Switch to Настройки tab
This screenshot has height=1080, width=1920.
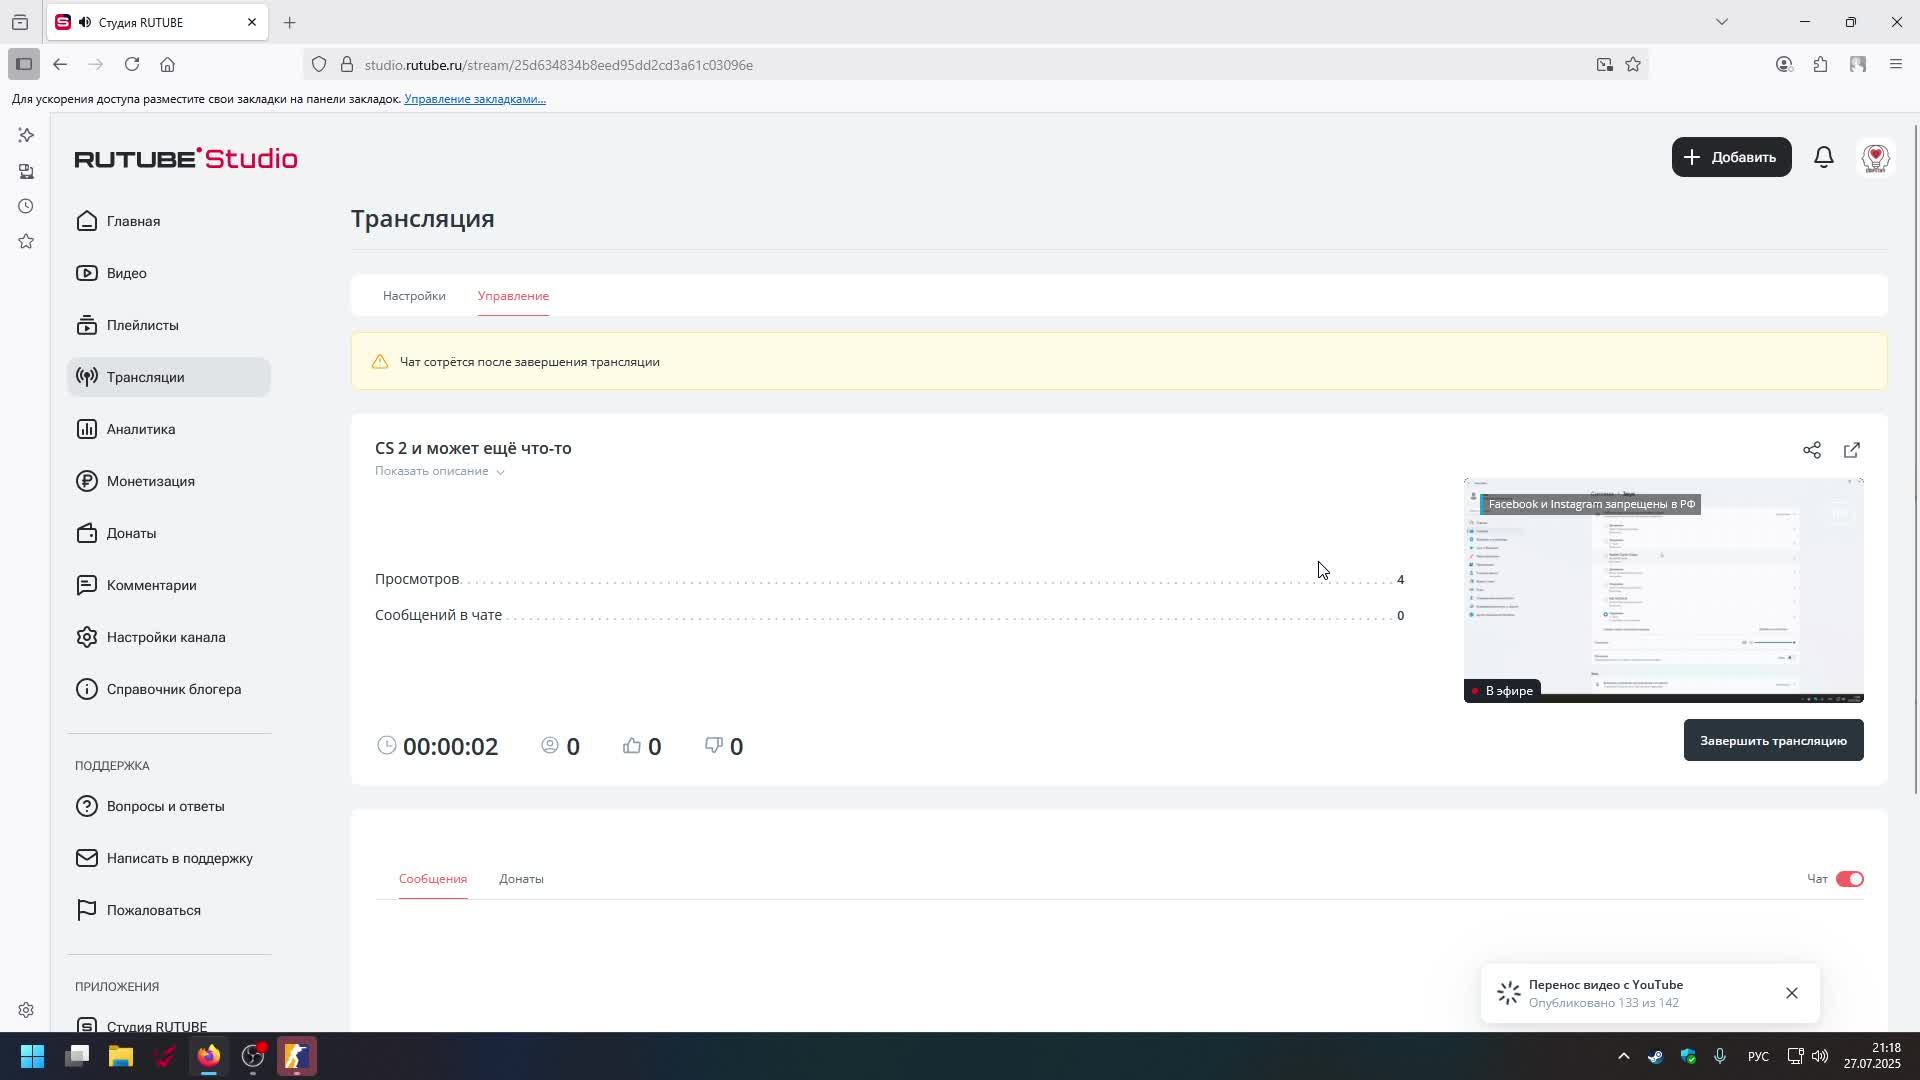coord(414,296)
